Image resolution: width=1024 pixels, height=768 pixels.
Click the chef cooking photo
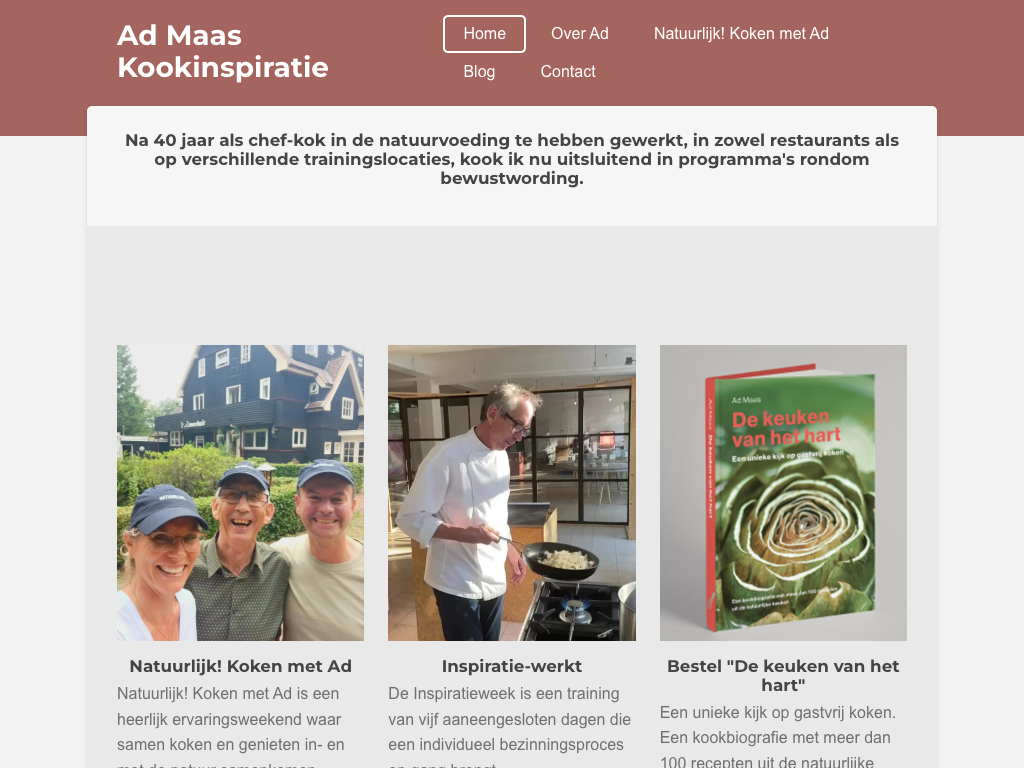(x=511, y=493)
